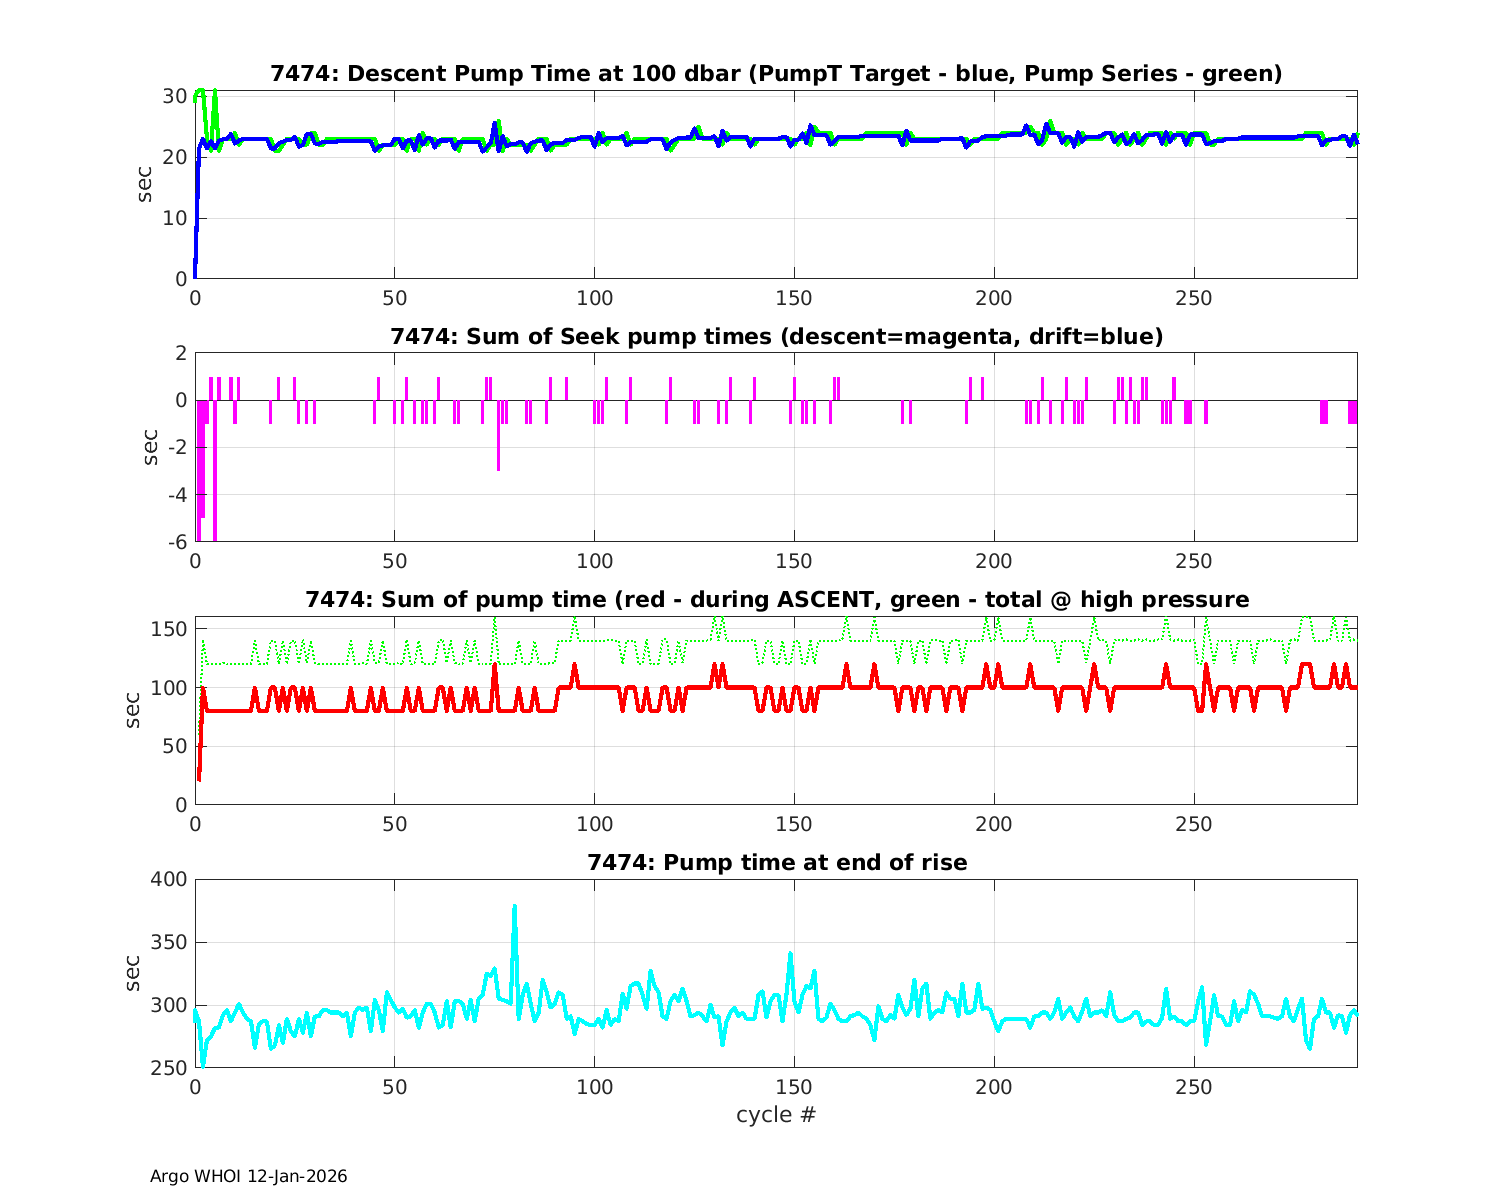Click the '30' y-axis tick in top plot
The height and width of the screenshot is (1200, 1500).
coord(175,96)
